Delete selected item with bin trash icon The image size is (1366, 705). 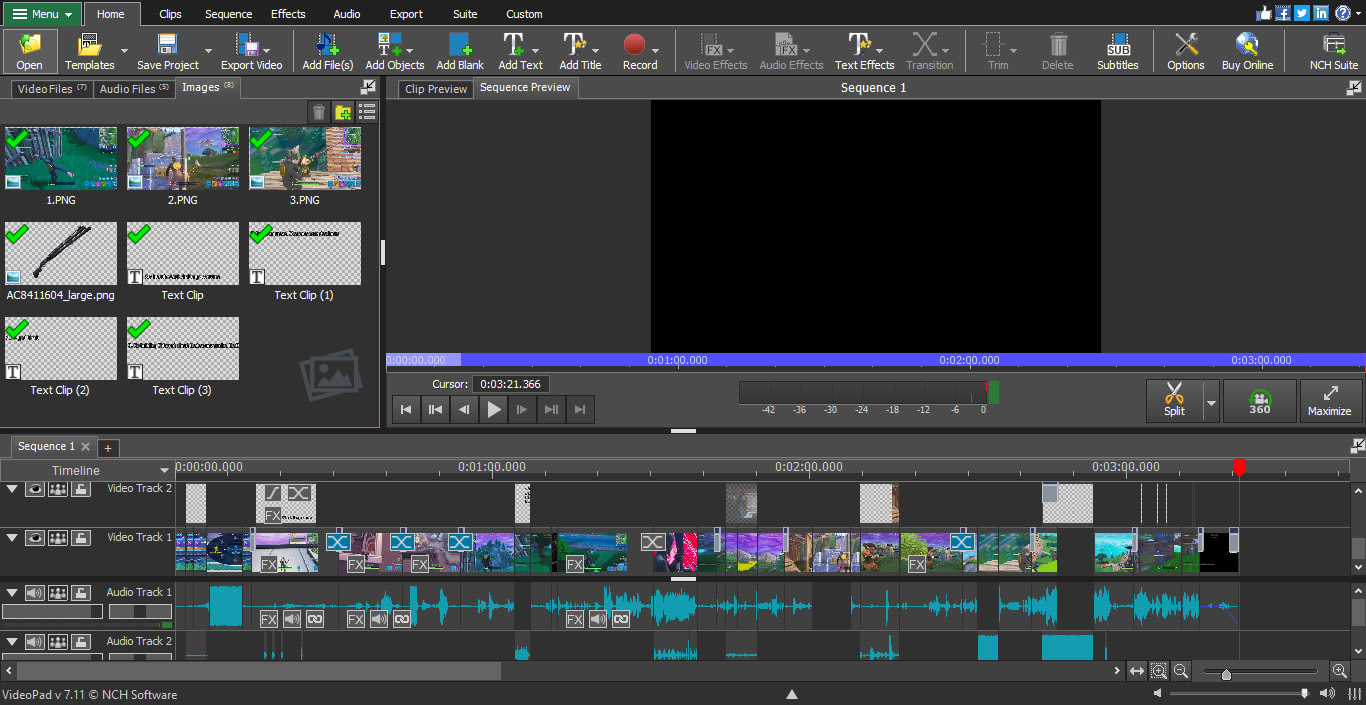319,112
